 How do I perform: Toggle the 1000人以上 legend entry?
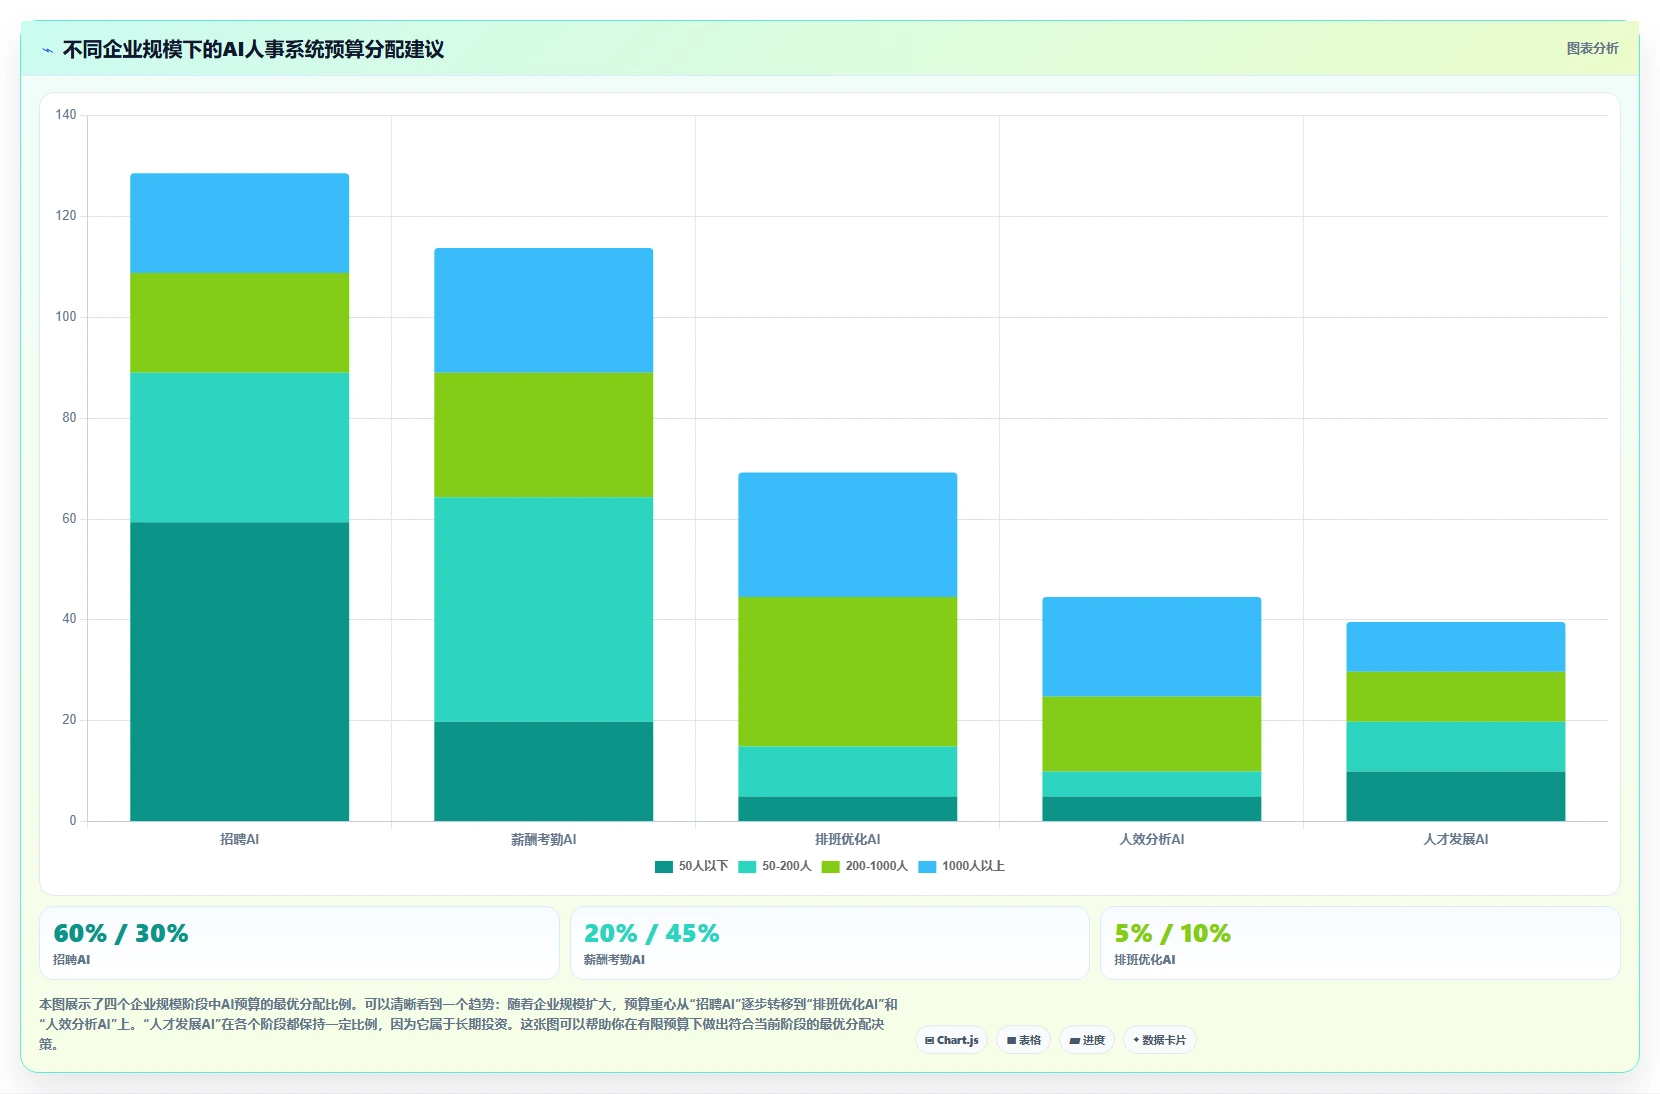[x=961, y=866]
